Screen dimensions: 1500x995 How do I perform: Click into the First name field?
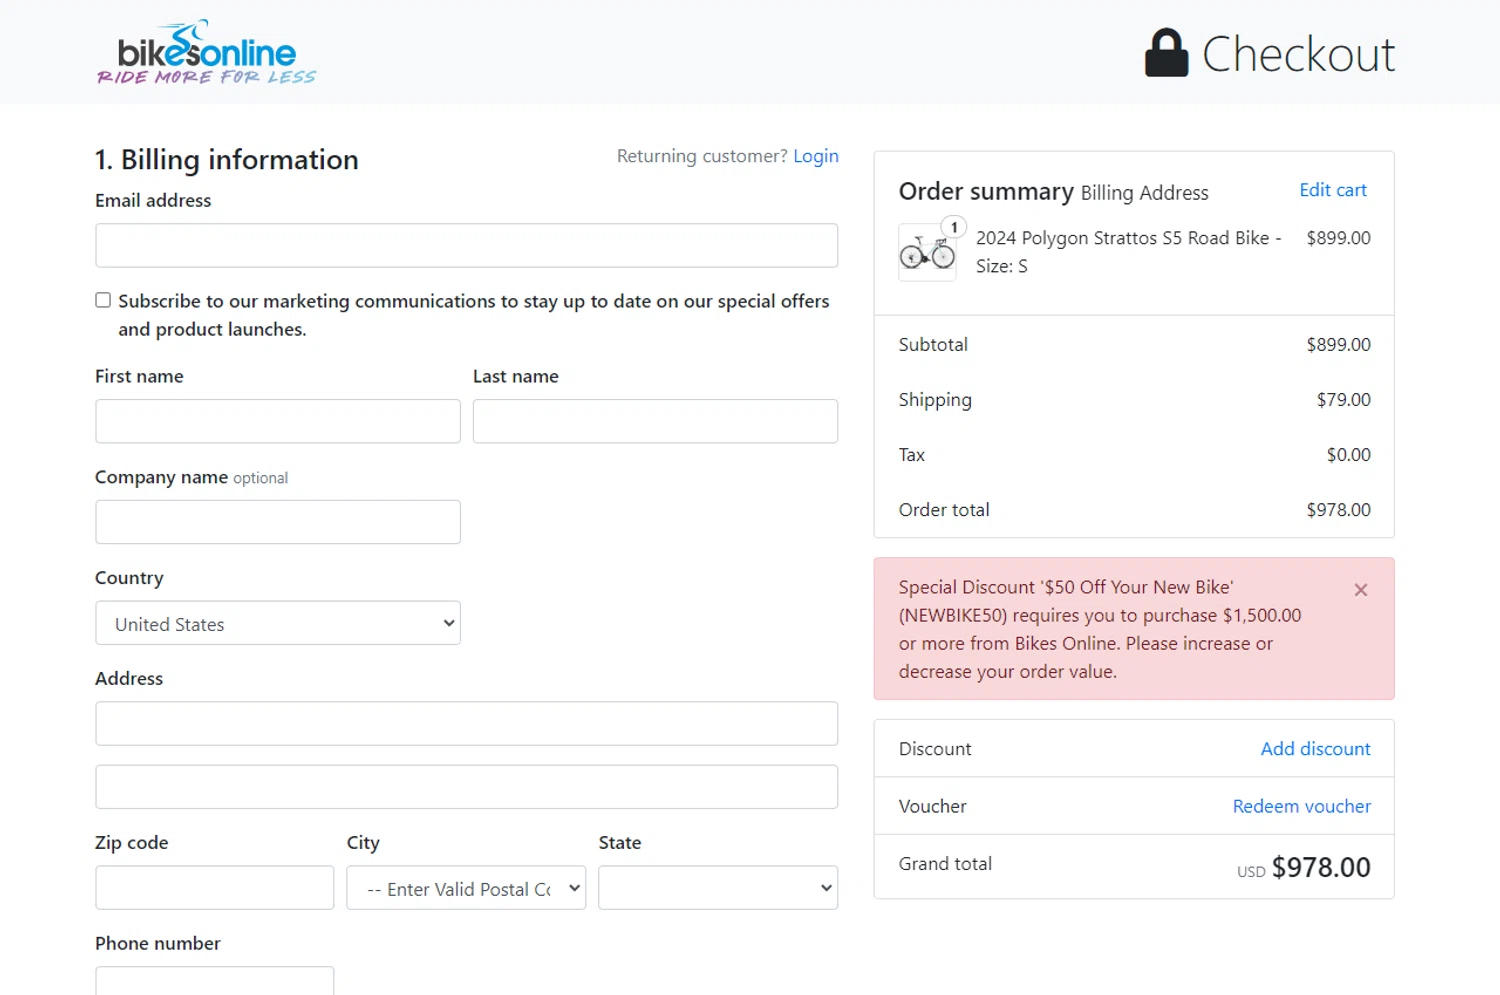tap(278, 421)
